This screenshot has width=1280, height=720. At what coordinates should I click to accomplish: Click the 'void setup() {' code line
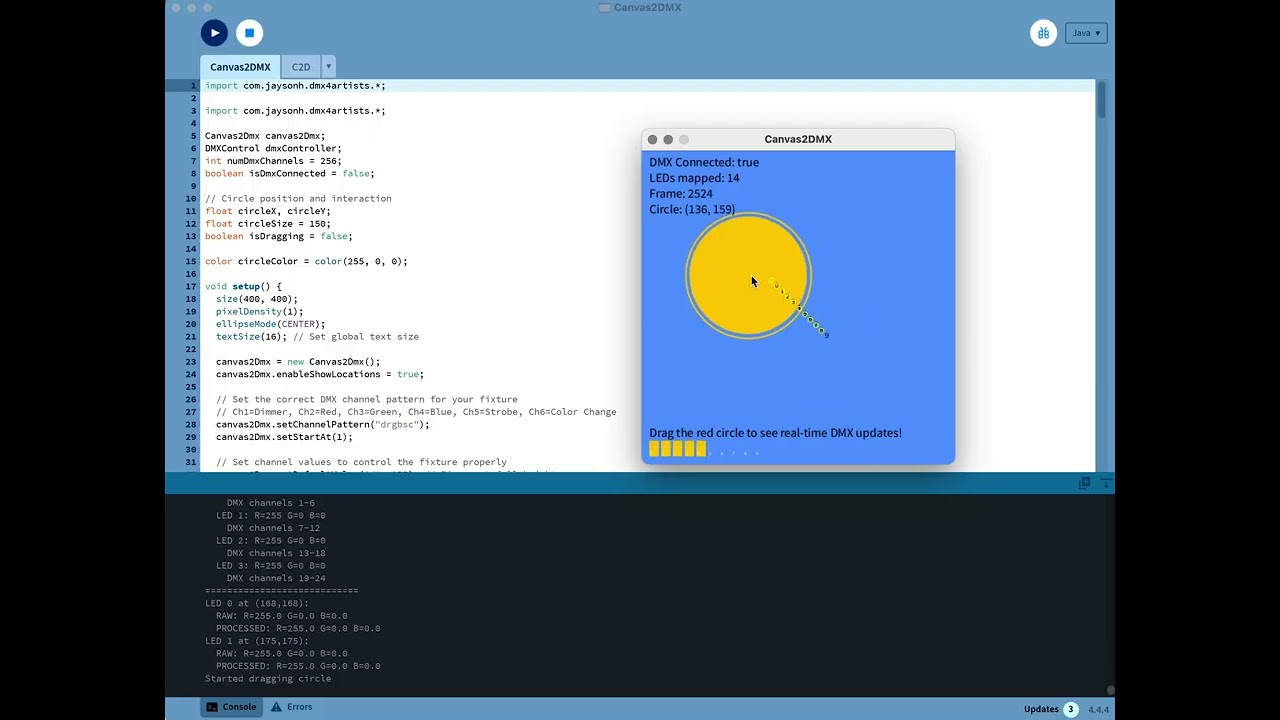coord(243,286)
